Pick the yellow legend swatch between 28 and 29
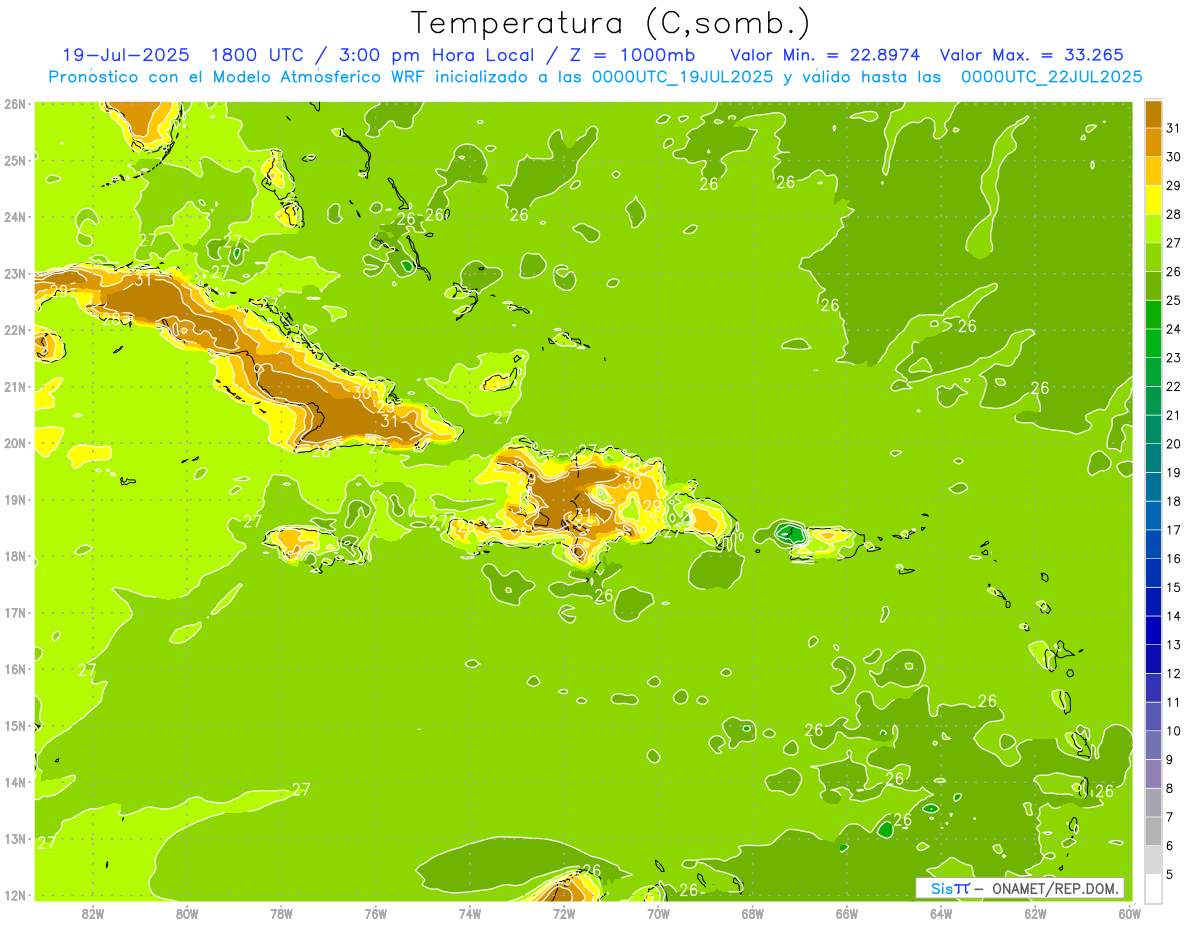This screenshot has width=1200, height=927. 1153,200
